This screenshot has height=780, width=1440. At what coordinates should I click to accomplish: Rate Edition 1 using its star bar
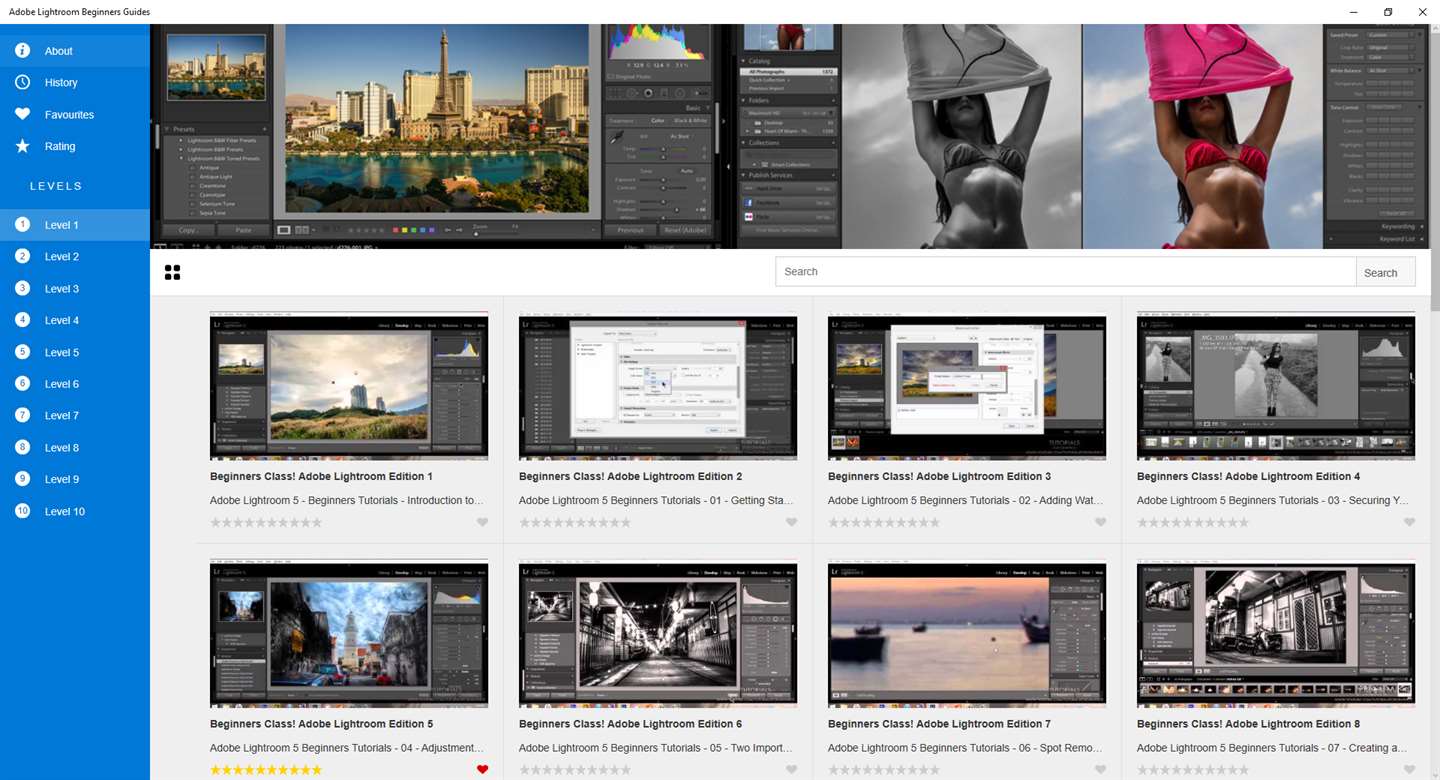pos(266,522)
